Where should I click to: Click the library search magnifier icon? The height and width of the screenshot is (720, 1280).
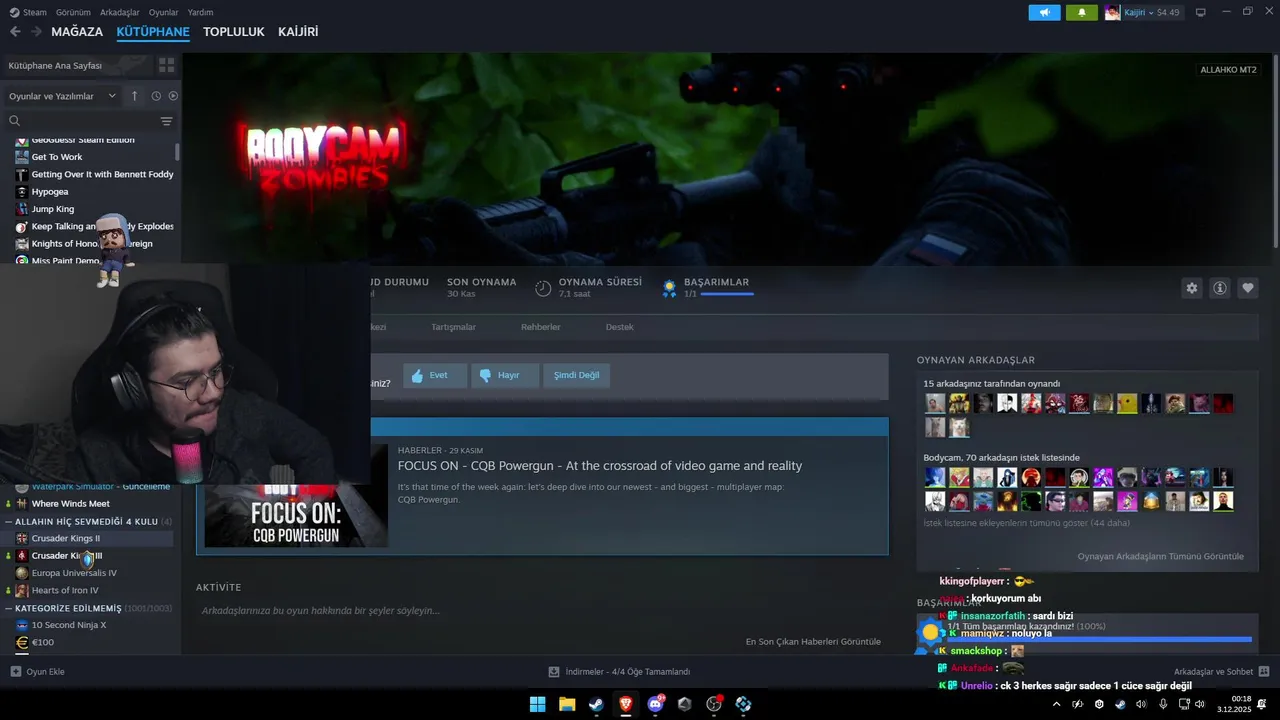(14, 121)
